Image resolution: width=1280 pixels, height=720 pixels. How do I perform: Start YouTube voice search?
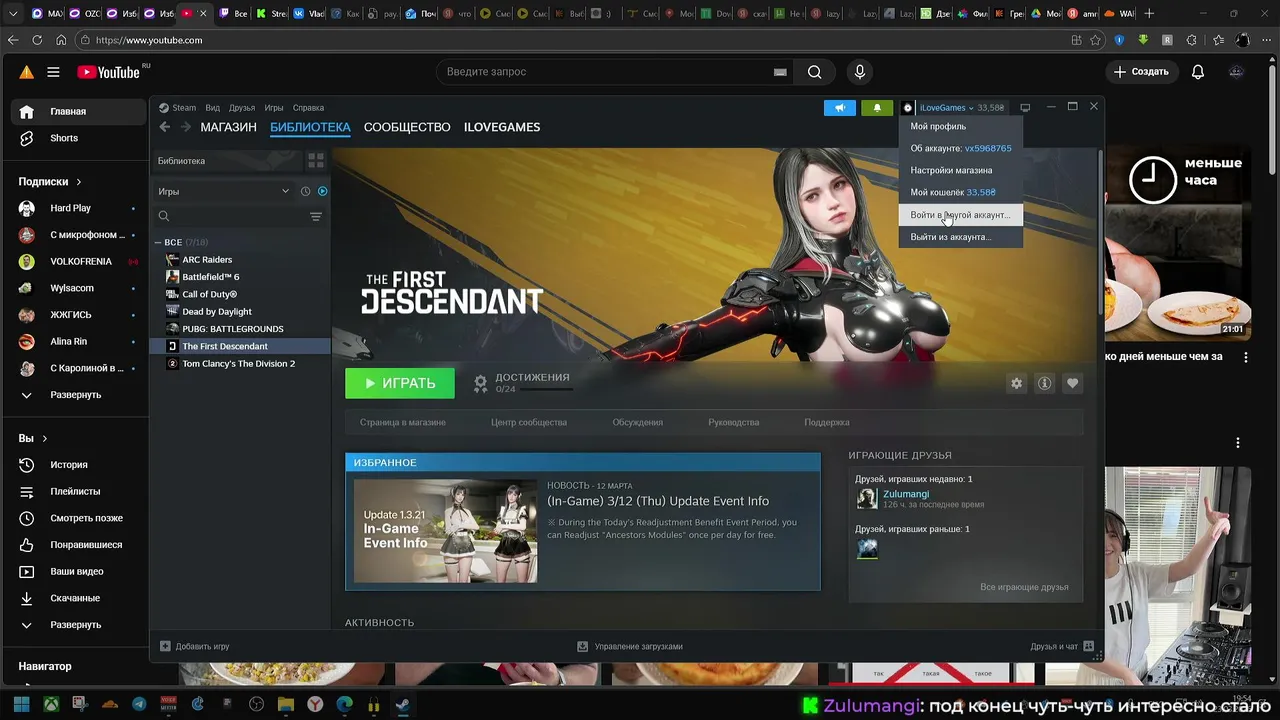point(859,72)
